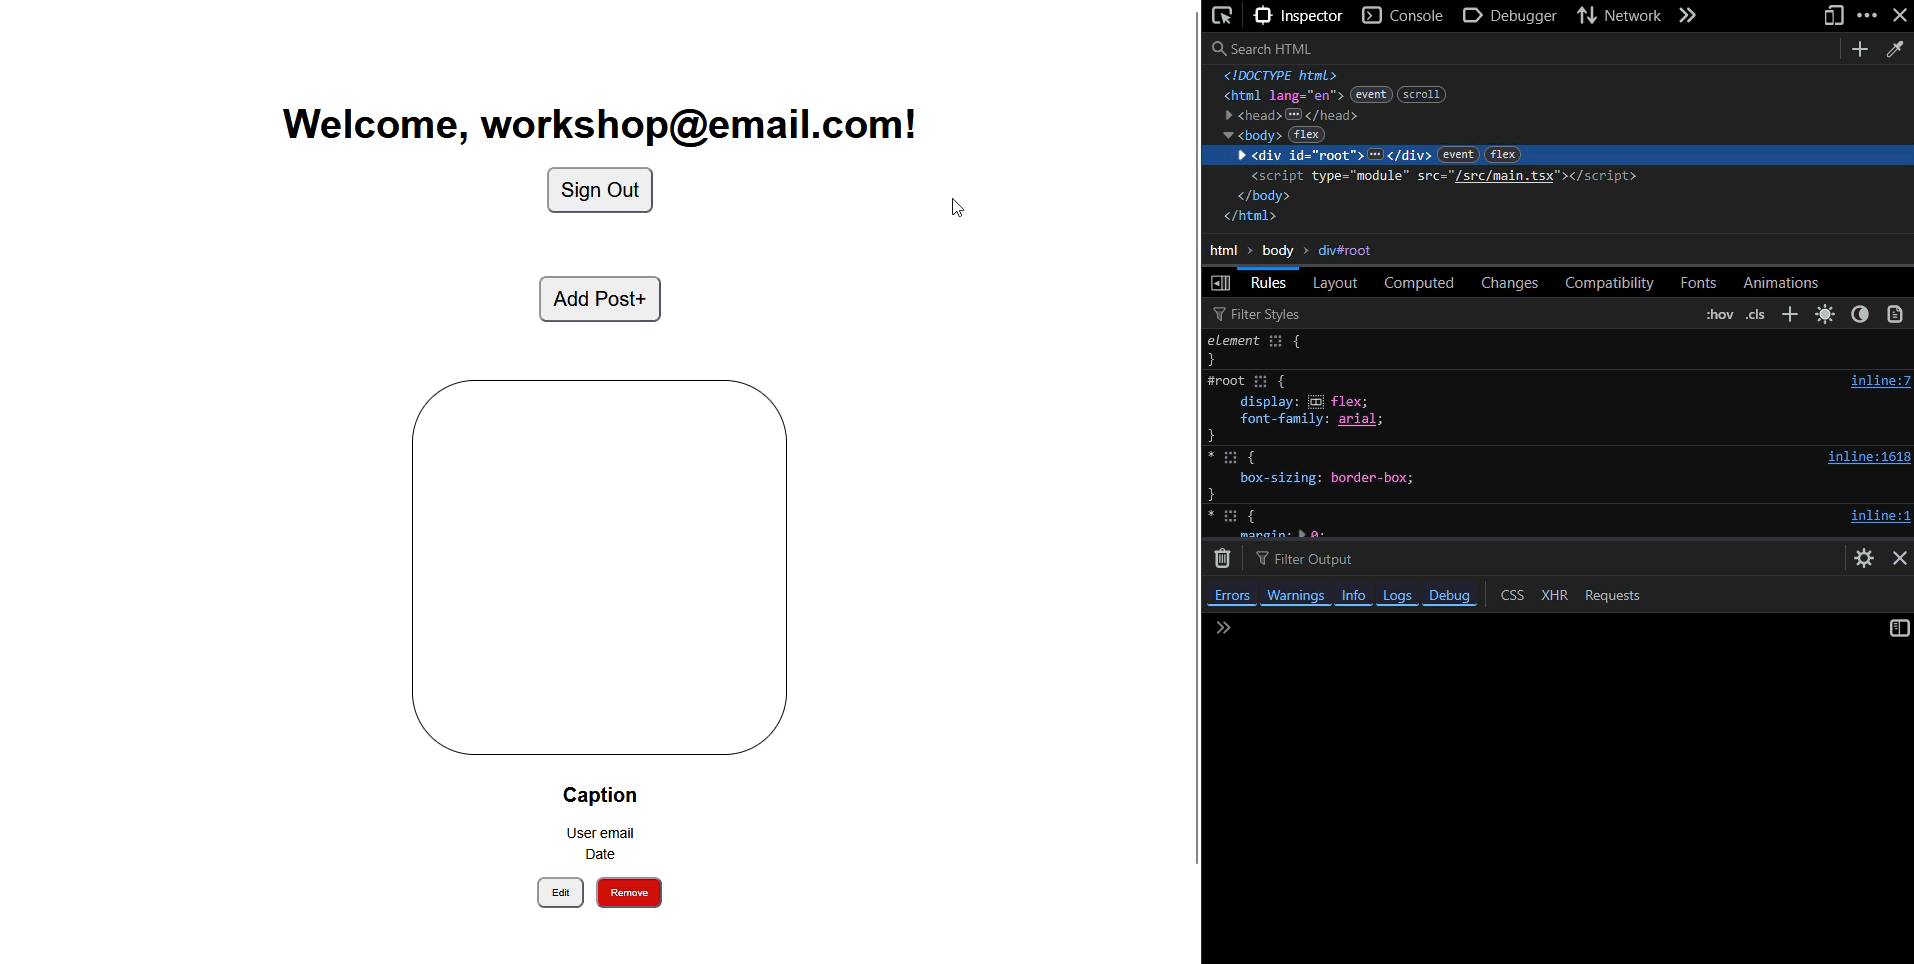Create new node with plus icon

(x=1860, y=49)
